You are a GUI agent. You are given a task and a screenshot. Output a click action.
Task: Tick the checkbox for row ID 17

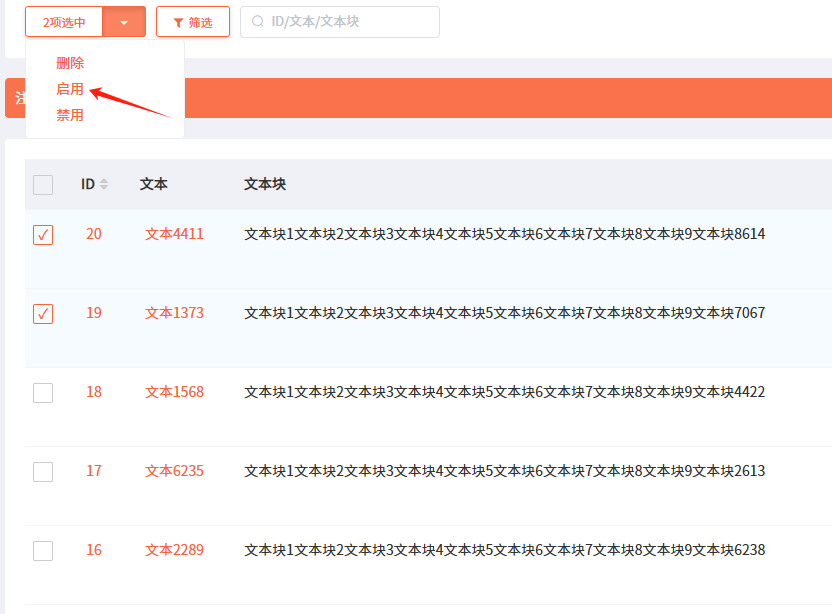pos(43,472)
